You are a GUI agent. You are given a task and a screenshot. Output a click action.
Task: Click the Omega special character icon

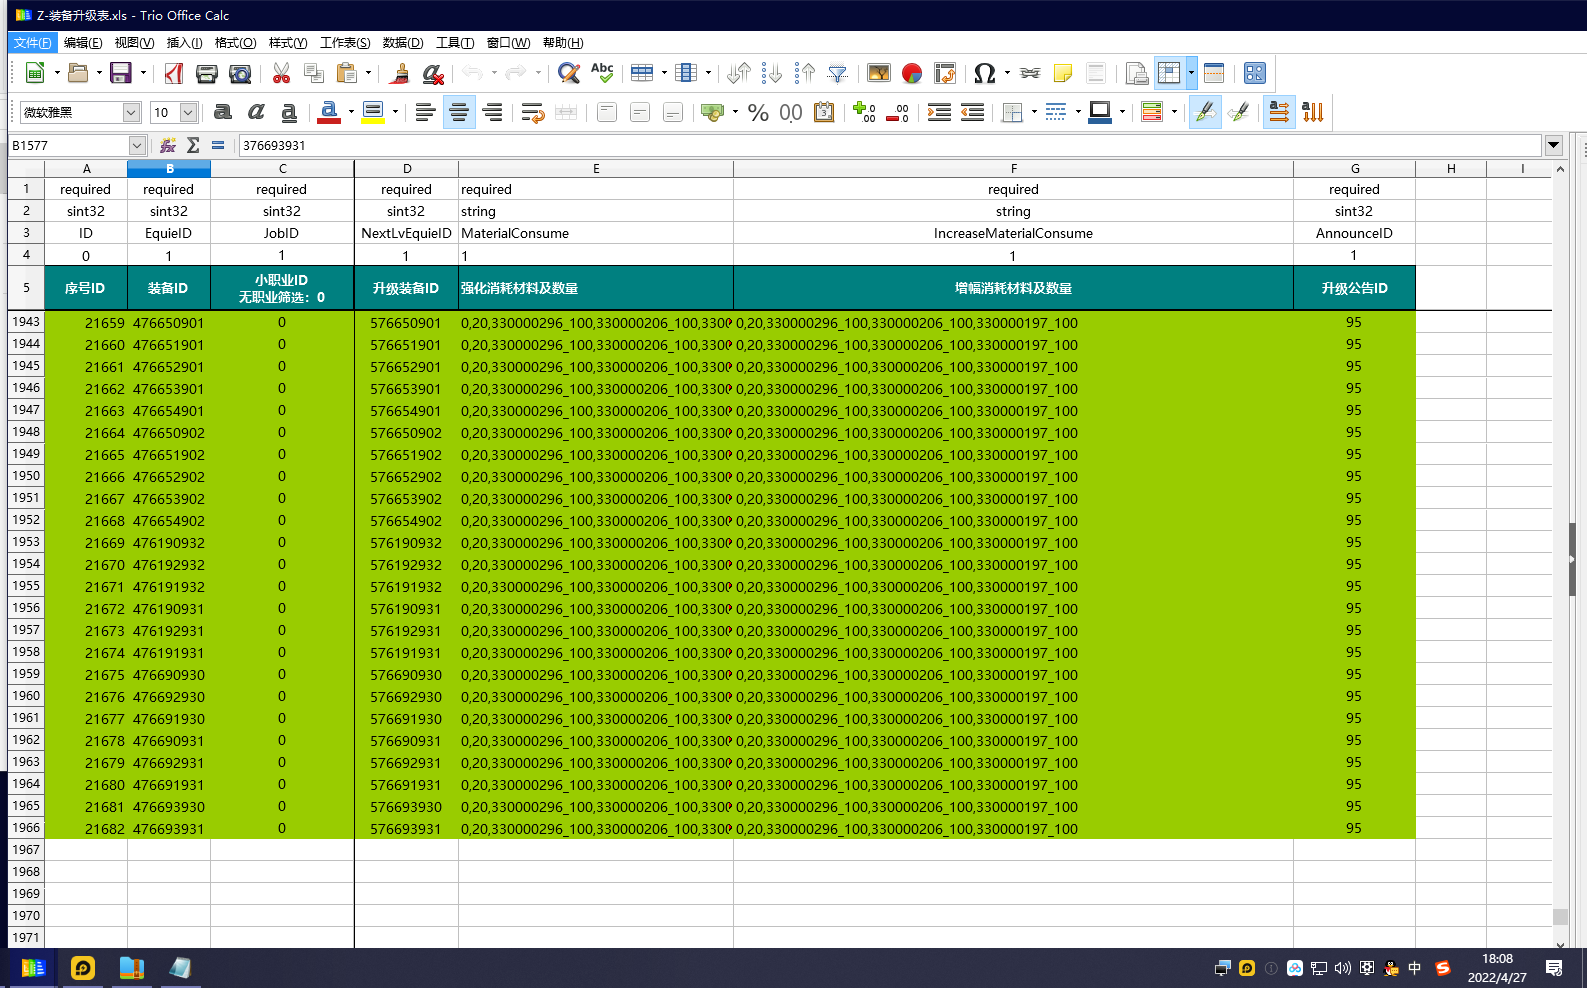click(x=984, y=73)
